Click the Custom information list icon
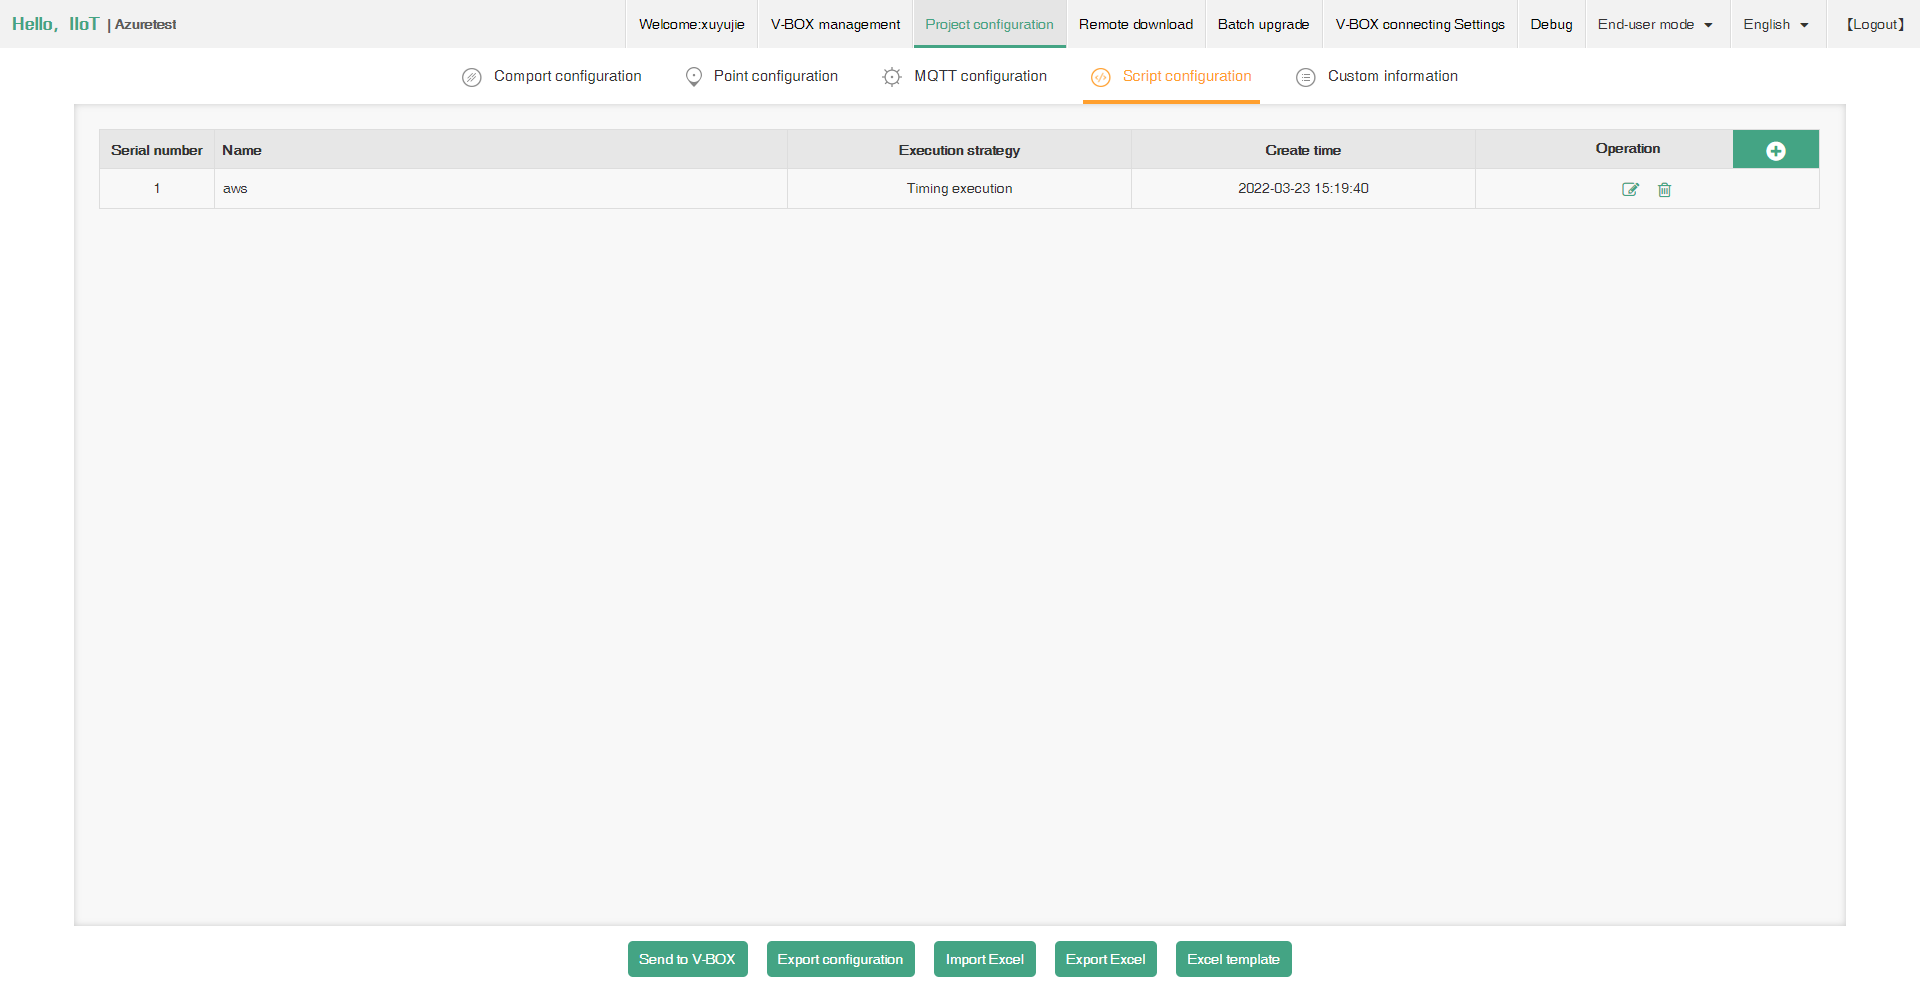This screenshot has width=1920, height=992. point(1305,77)
